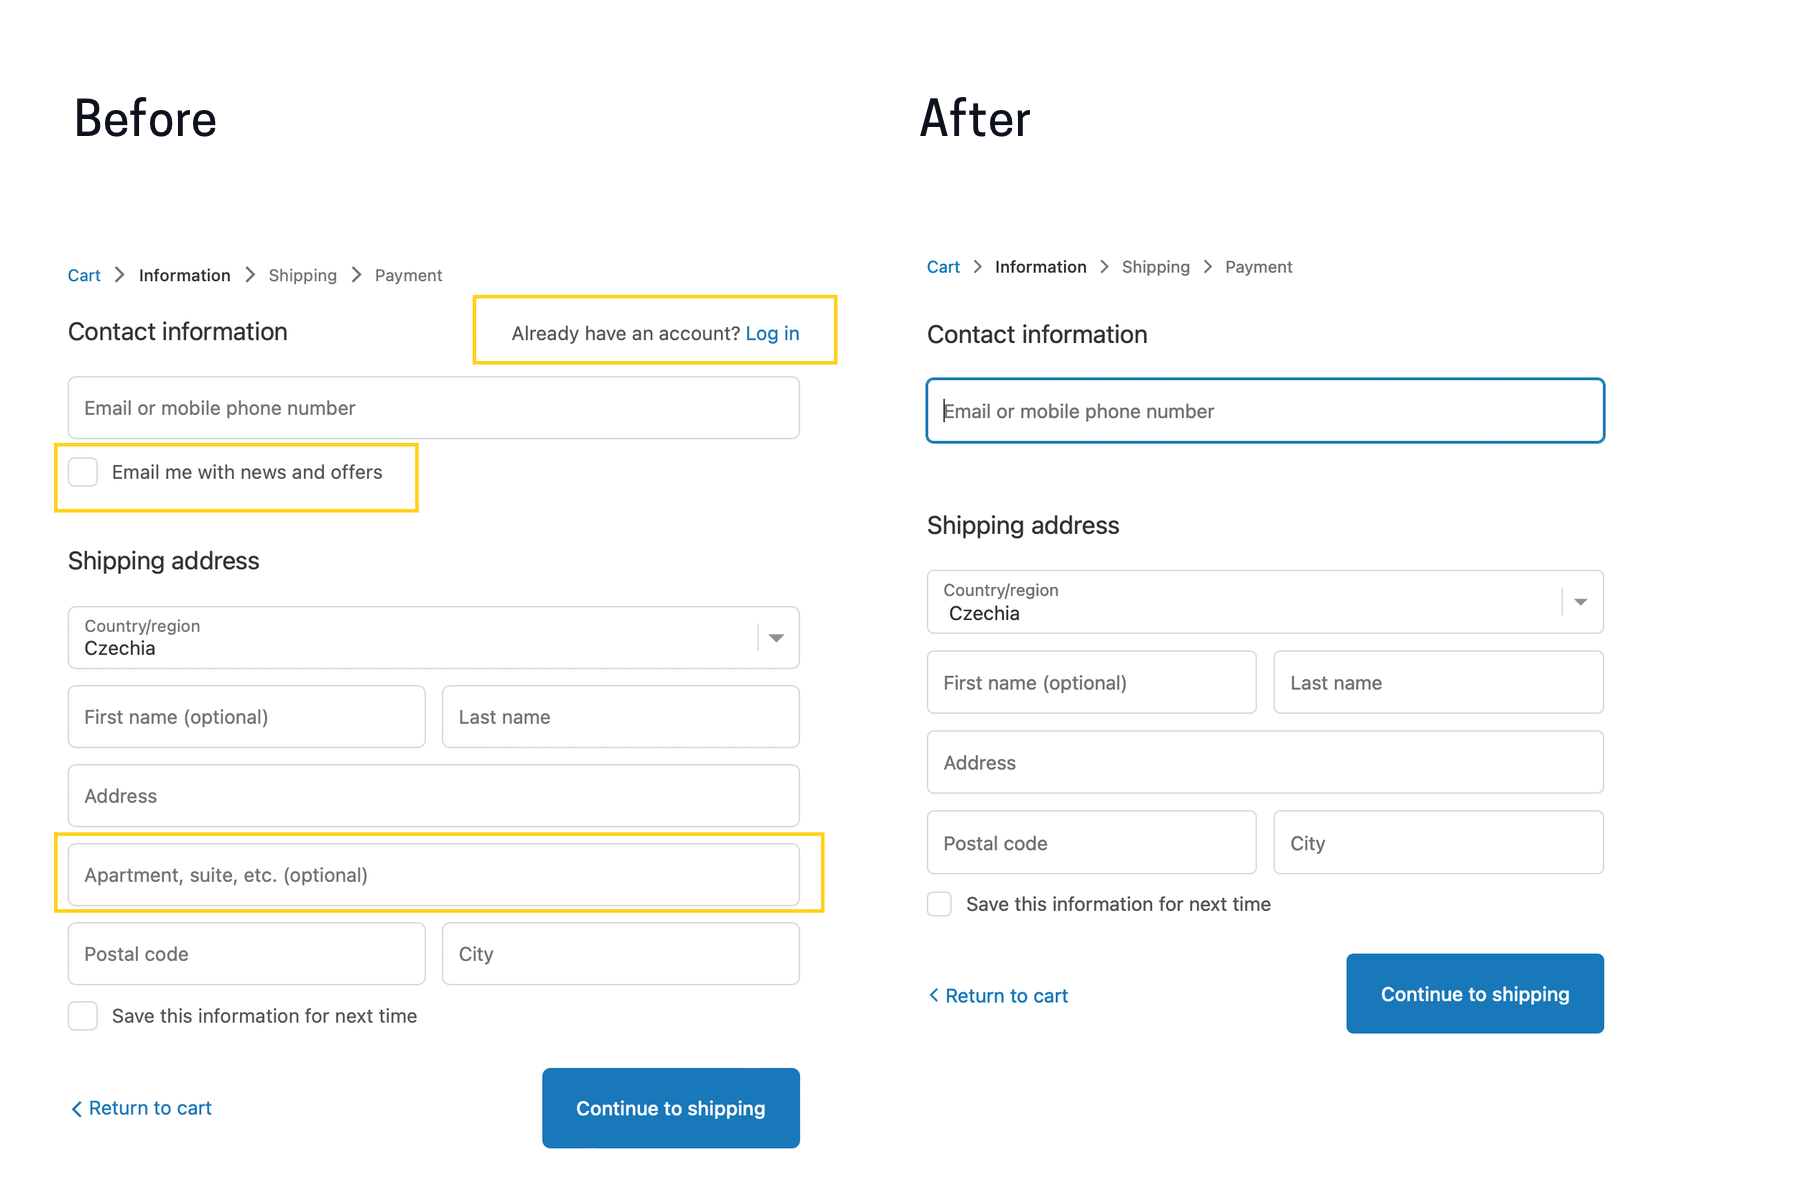Click the Postal code field in the Before form
Image resolution: width=1800 pixels, height=1200 pixels.
pyautogui.click(x=246, y=954)
